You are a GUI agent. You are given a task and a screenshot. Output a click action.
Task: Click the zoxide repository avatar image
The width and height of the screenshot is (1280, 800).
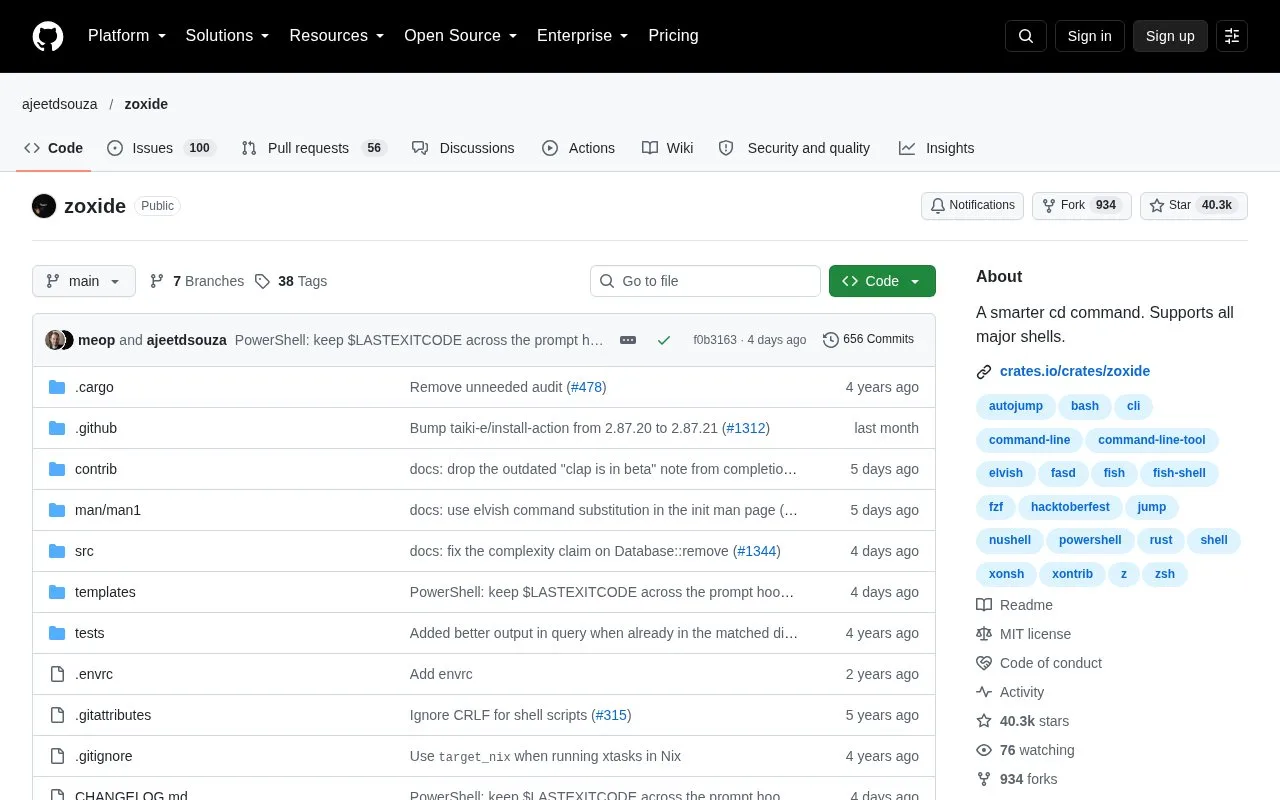coord(44,206)
